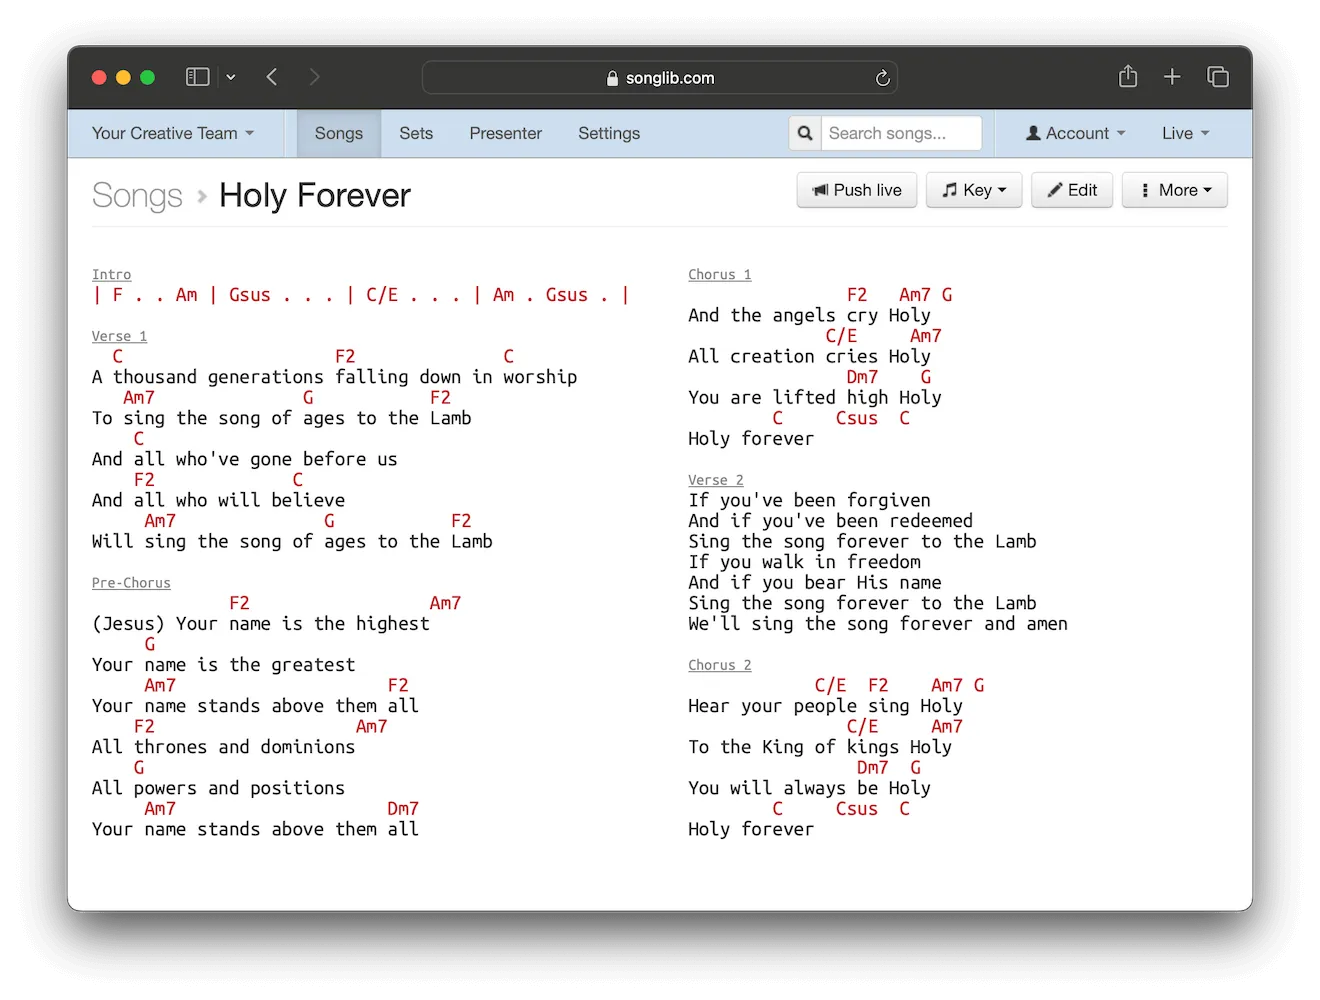
Task: Click the Chorus 2 section label
Action: coord(719,665)
